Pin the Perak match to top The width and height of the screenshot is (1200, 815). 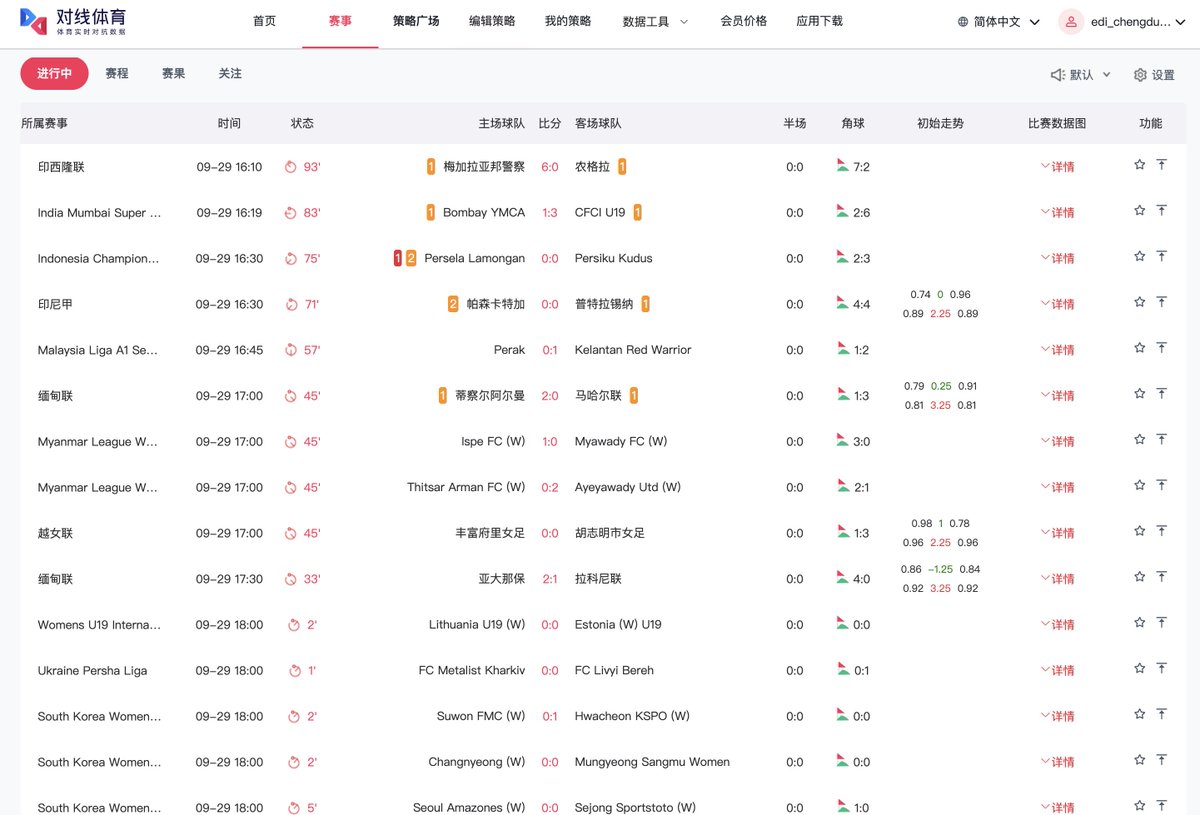(1162, 348)
